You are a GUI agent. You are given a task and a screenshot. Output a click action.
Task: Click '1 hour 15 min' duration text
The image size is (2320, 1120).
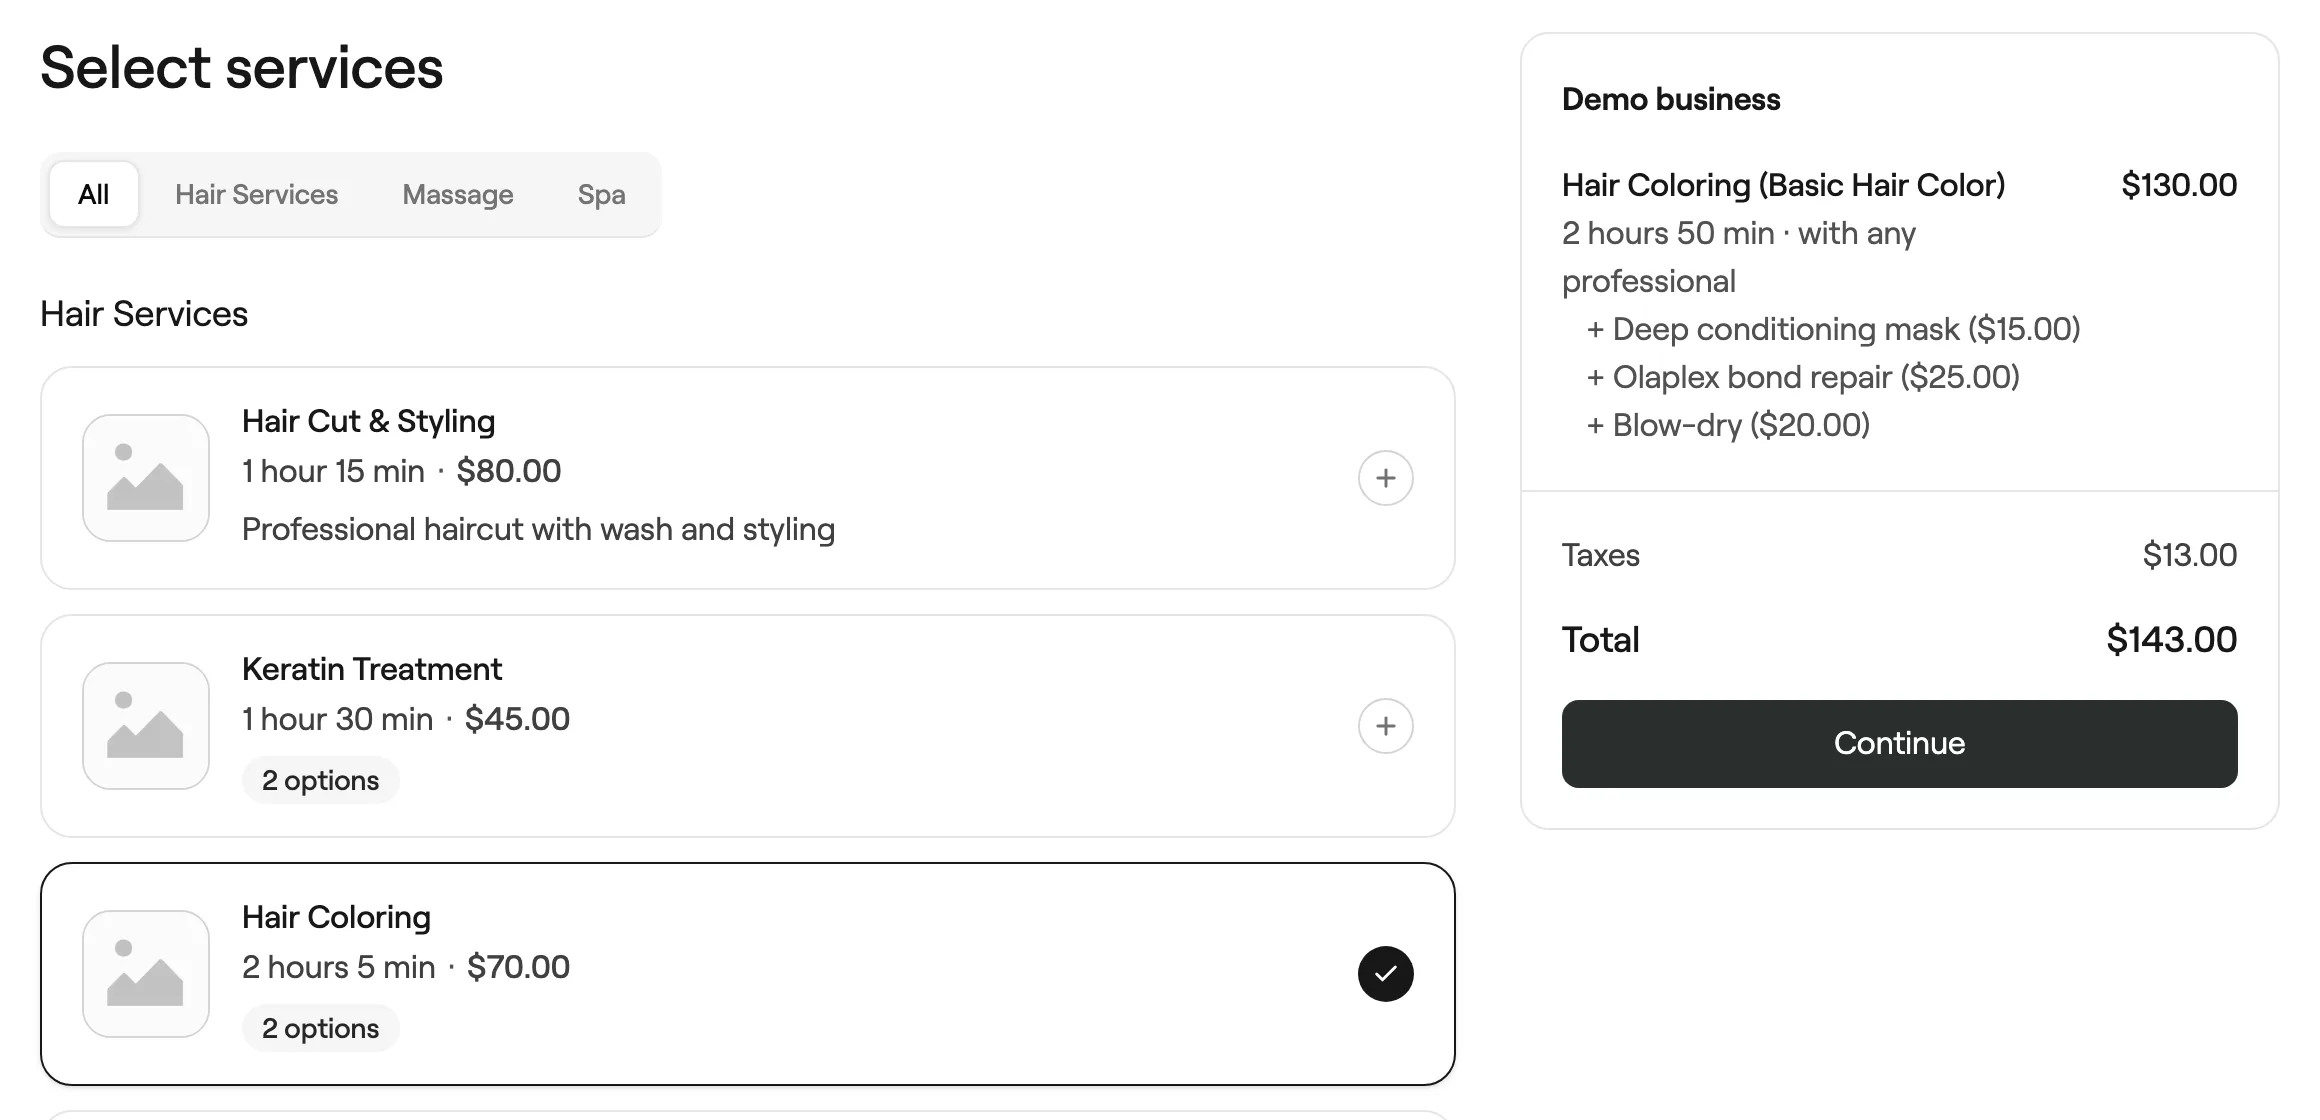pos(333,471)
